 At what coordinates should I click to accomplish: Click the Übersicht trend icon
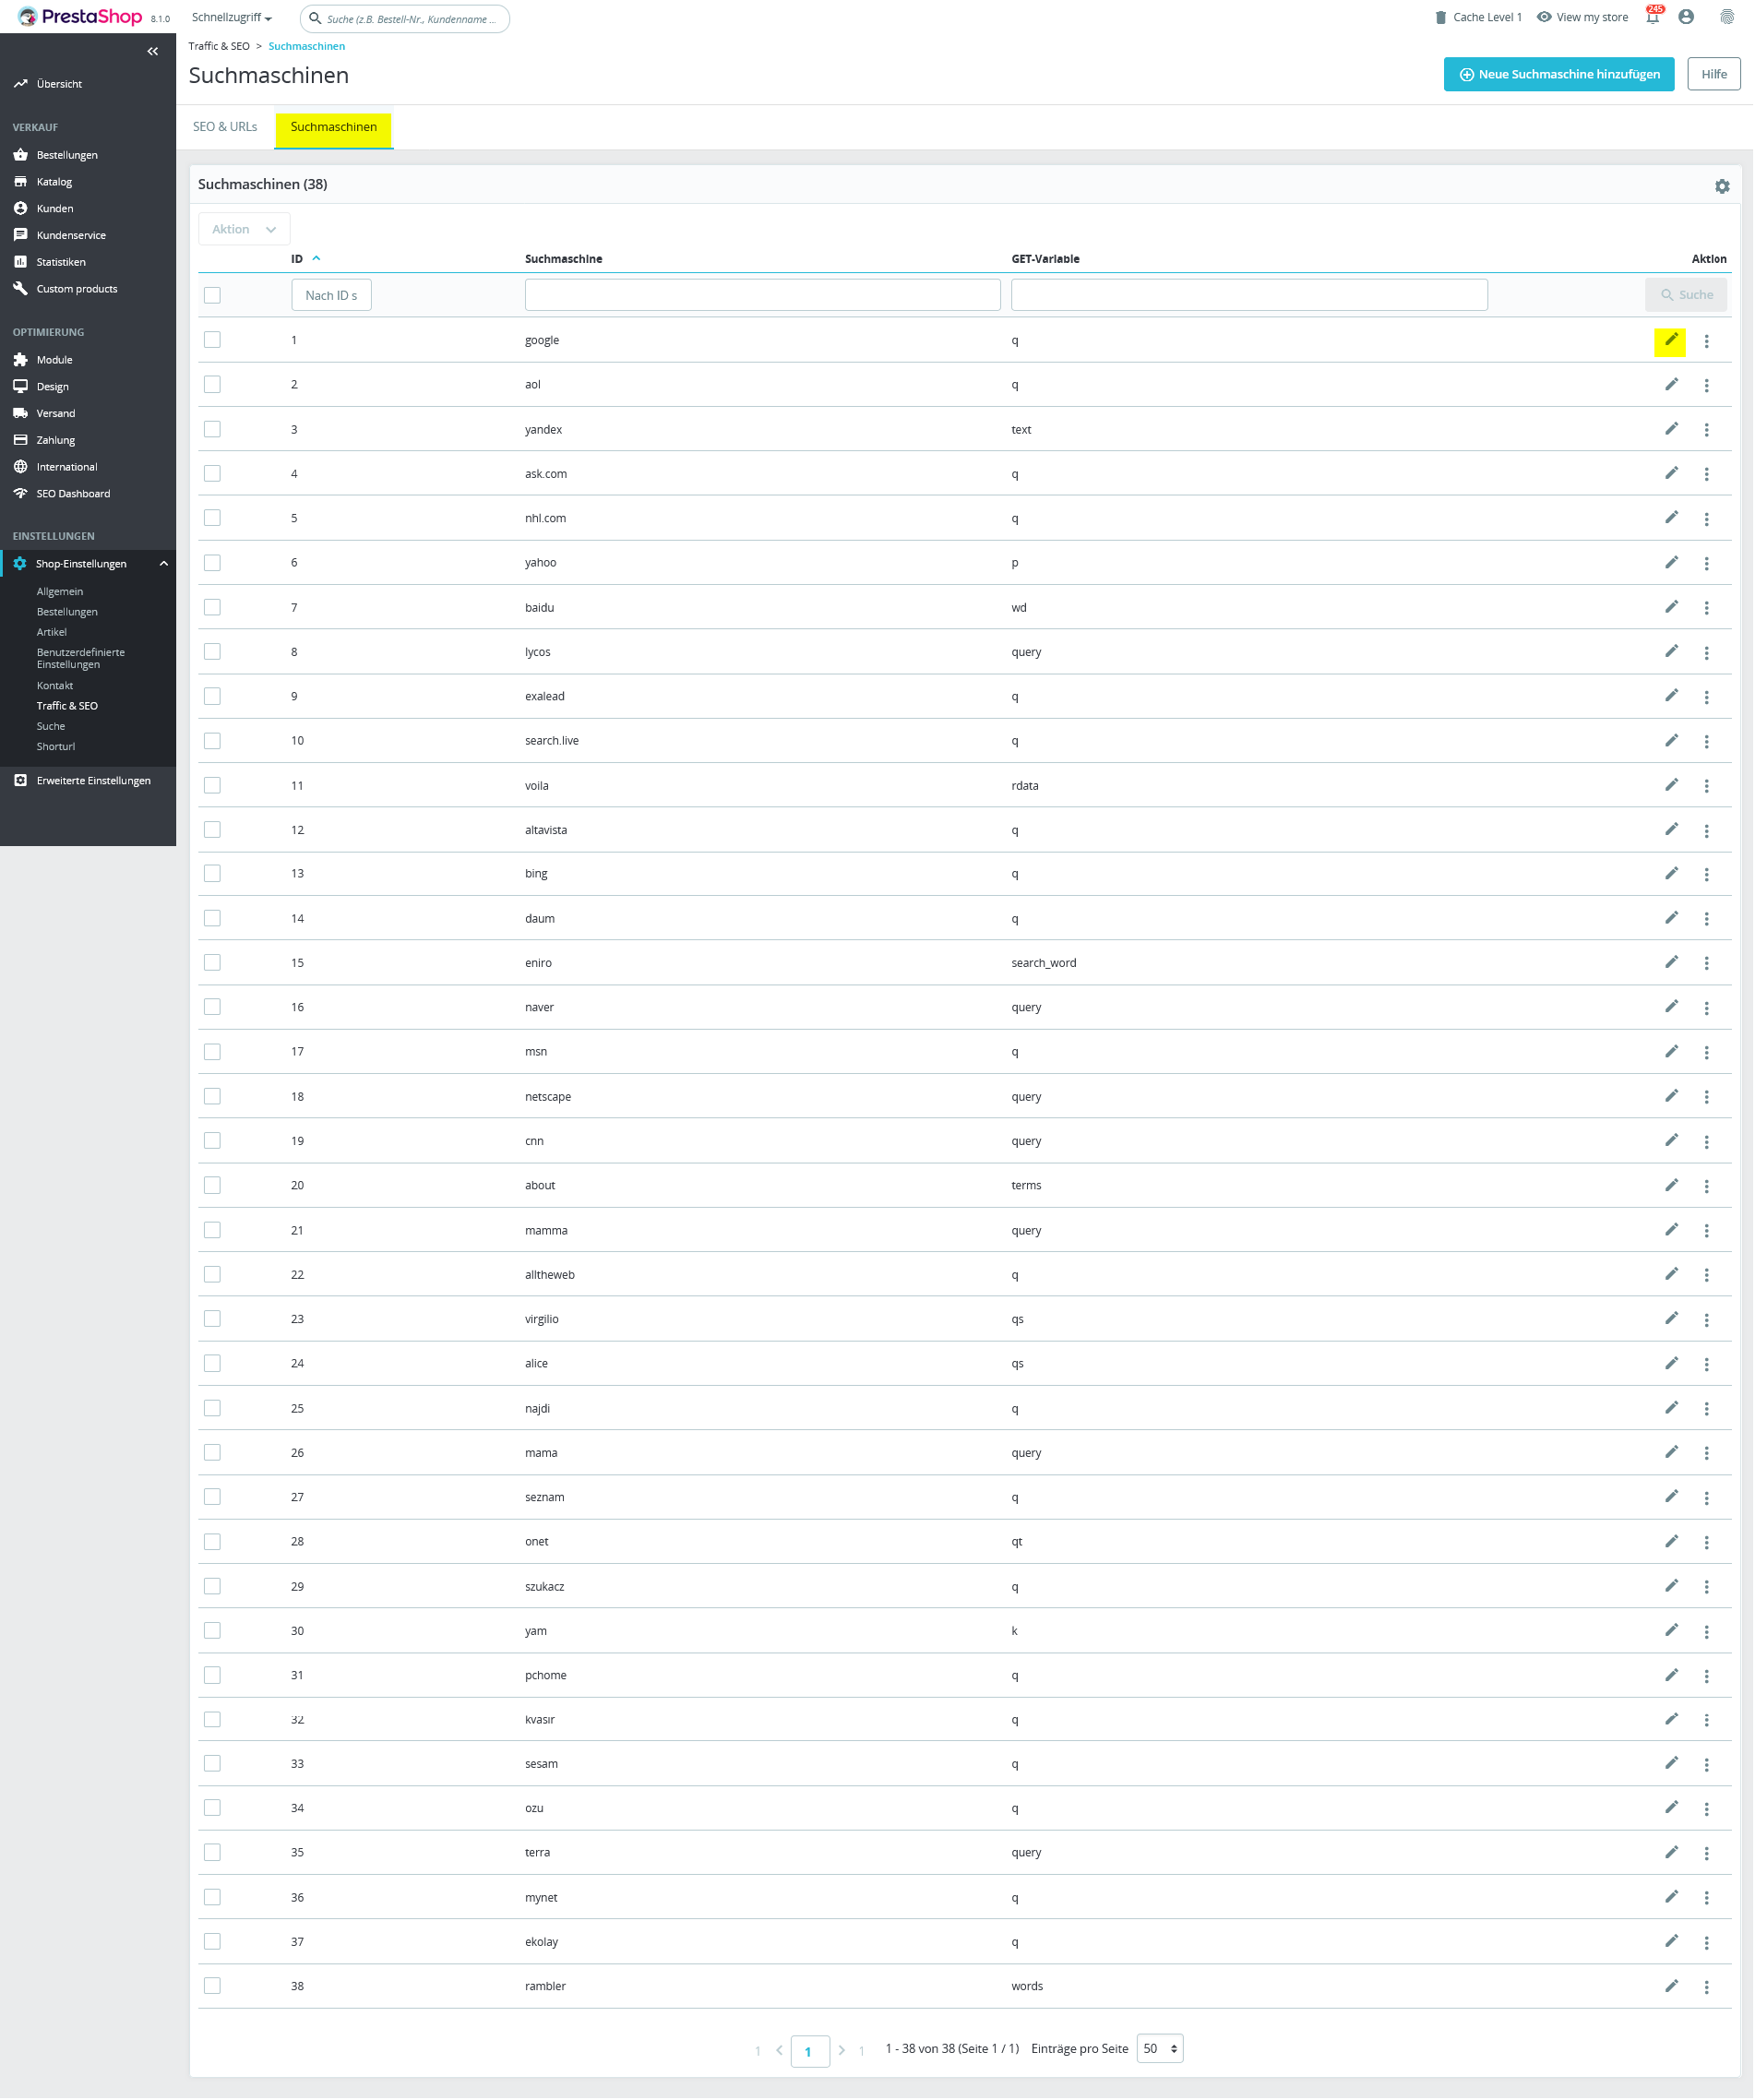click(x=20, y=84)
